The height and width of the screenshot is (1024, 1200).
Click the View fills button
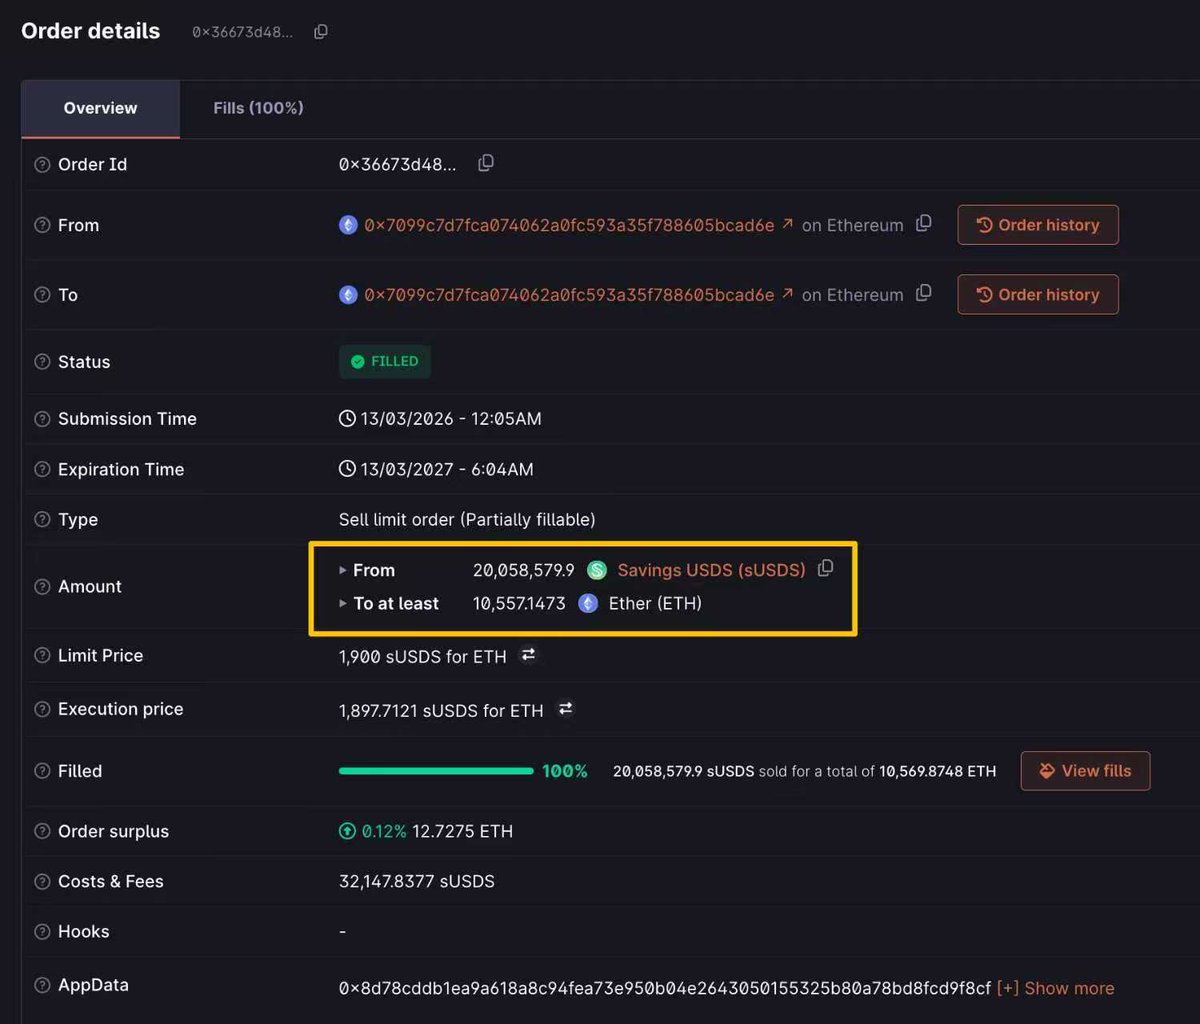click(x=1085, y=771)
